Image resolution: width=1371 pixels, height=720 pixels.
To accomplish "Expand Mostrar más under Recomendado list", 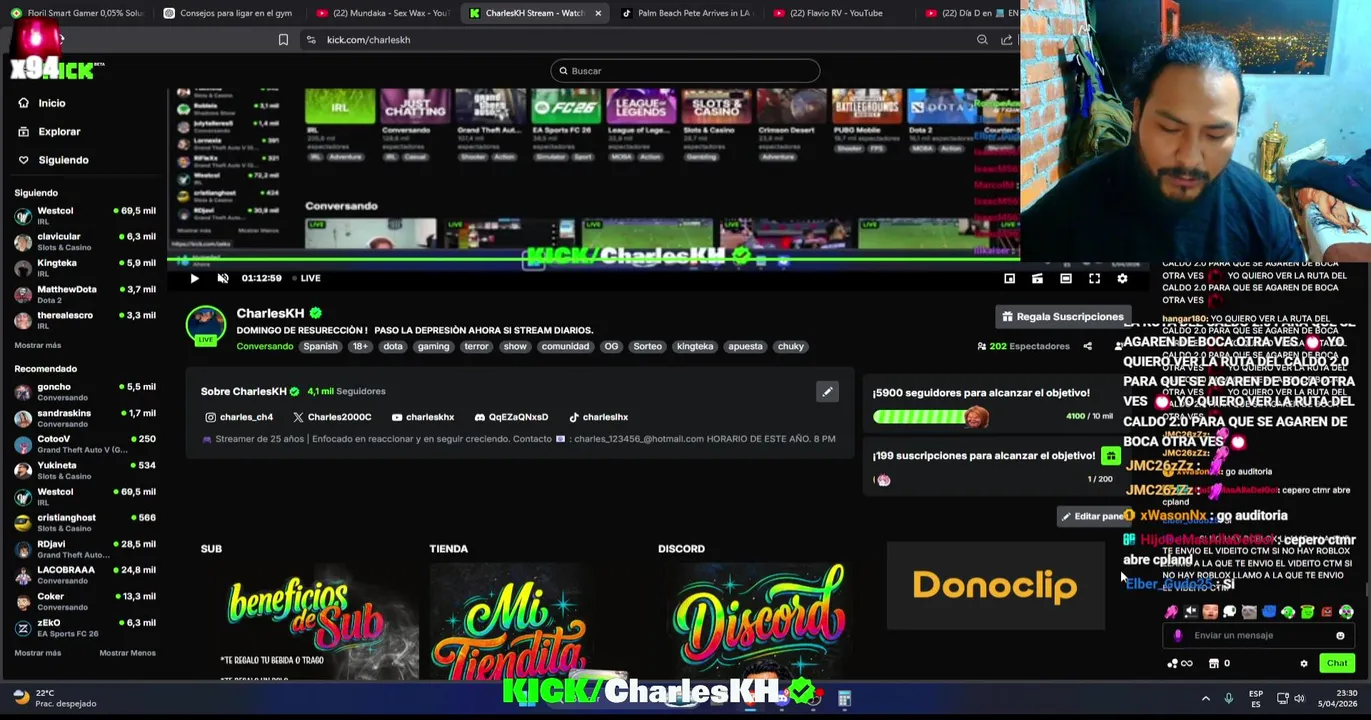I will (x=38, y=653).
